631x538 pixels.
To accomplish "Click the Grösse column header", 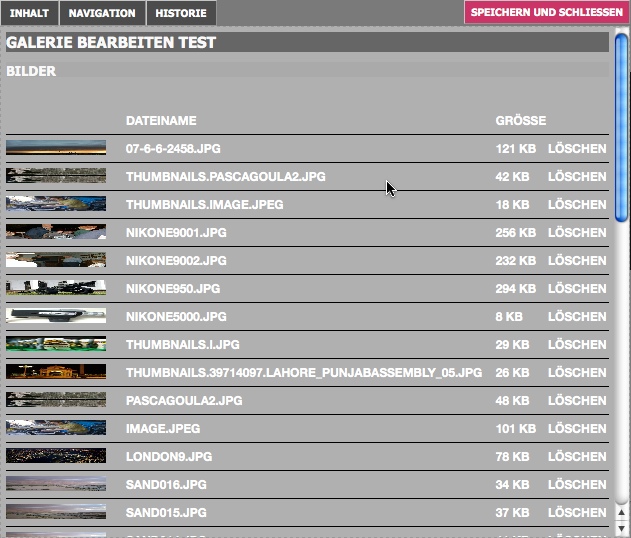I will coord(520,121).
